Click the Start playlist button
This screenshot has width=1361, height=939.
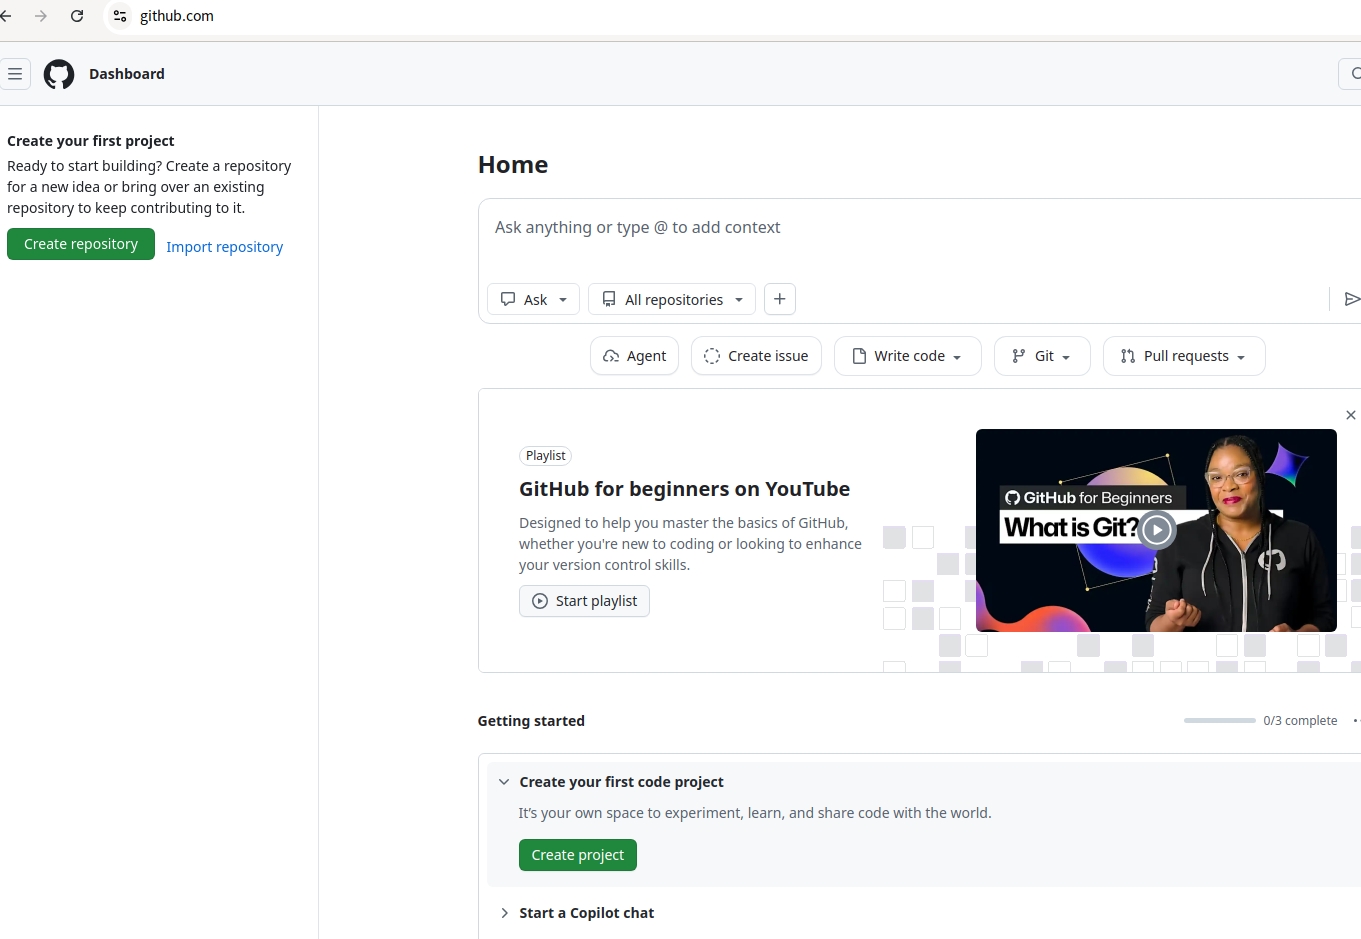click(x=584, y=601)
